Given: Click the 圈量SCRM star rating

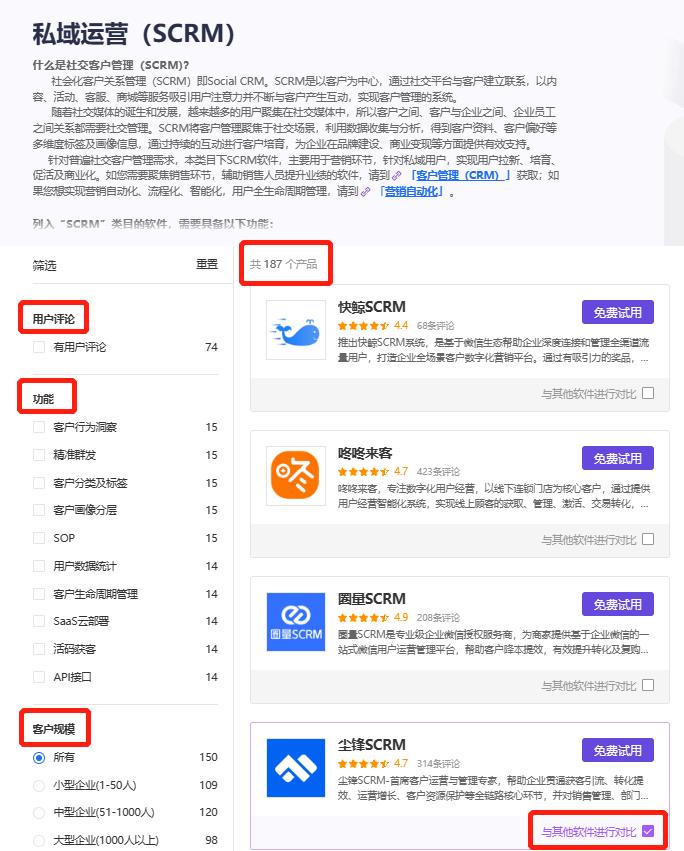Looking at the screenshot, I should point(363,618).
